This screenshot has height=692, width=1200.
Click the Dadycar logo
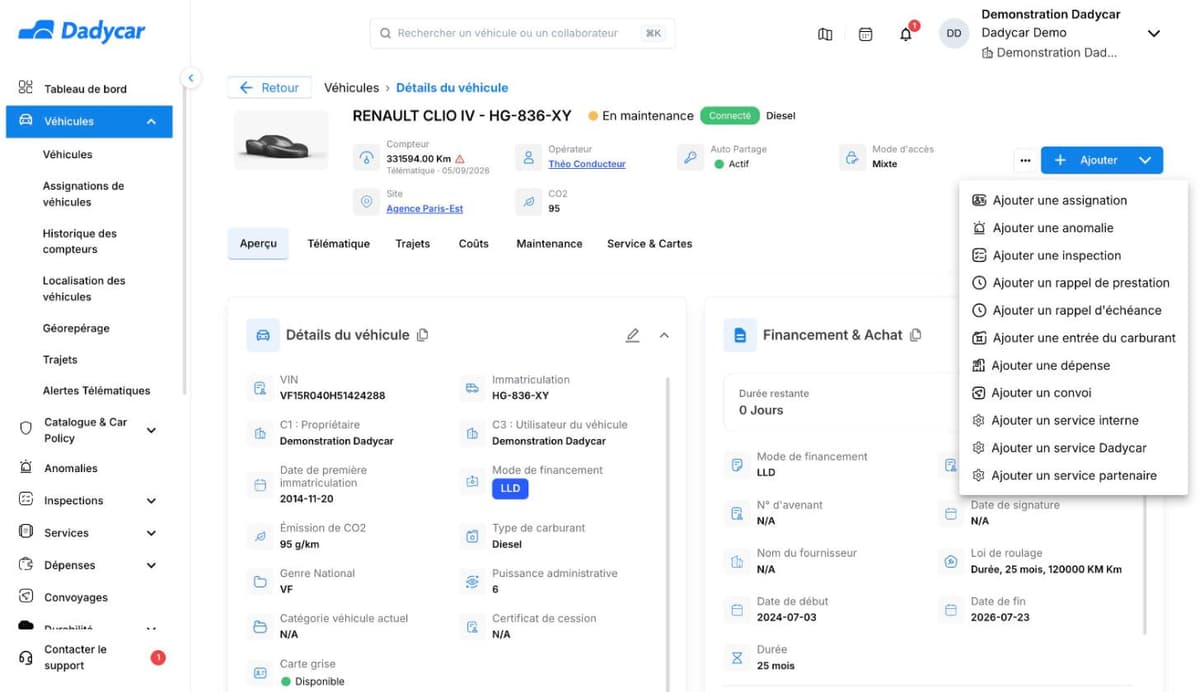point(82,31)
